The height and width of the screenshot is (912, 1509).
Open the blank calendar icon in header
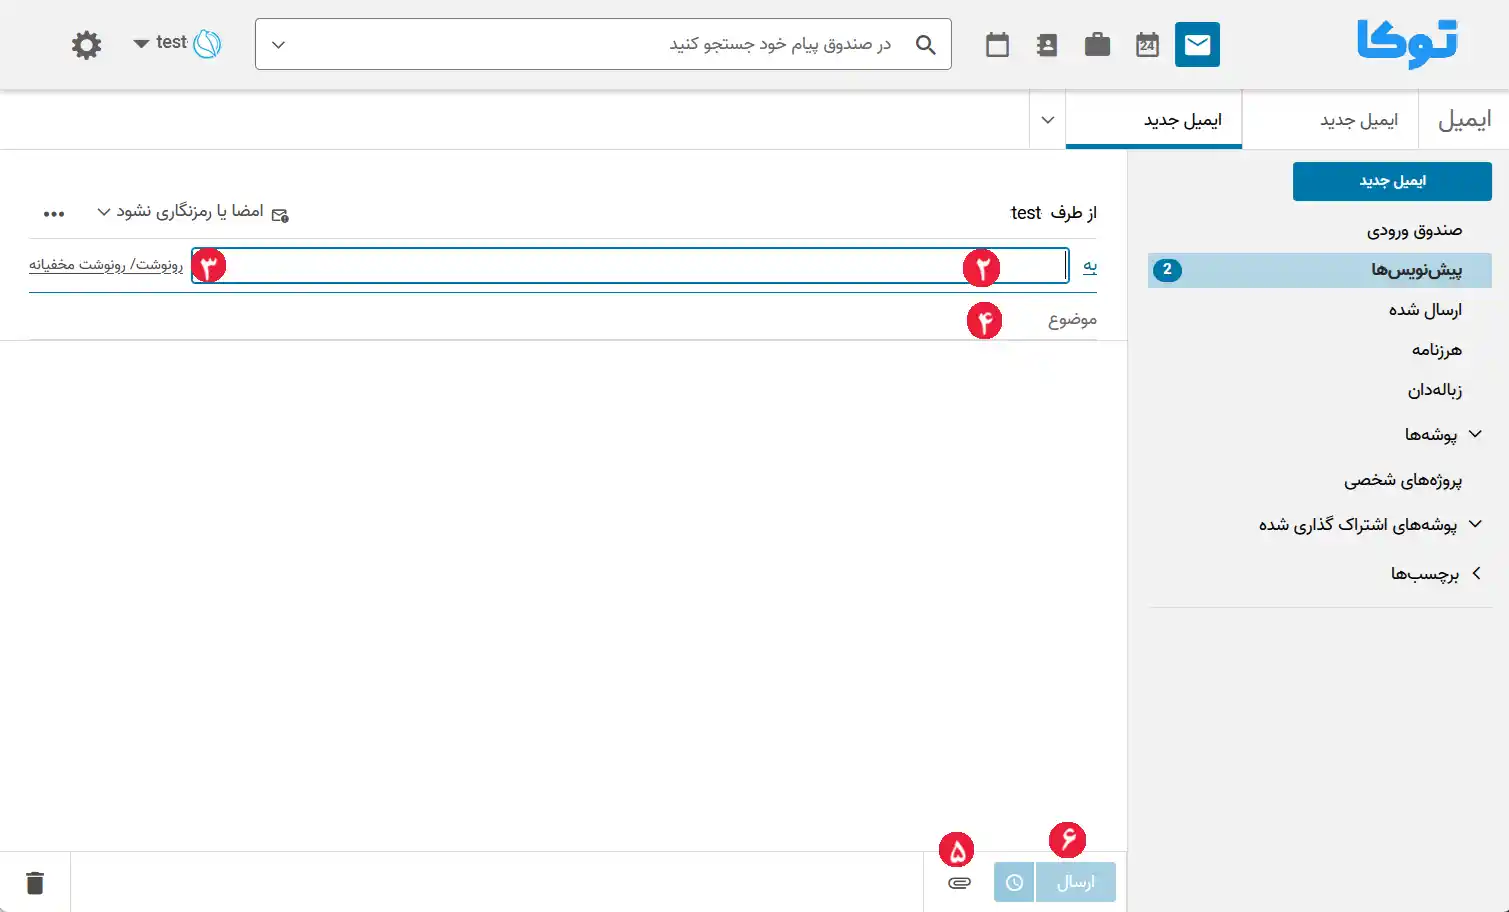tap(997, 45)
